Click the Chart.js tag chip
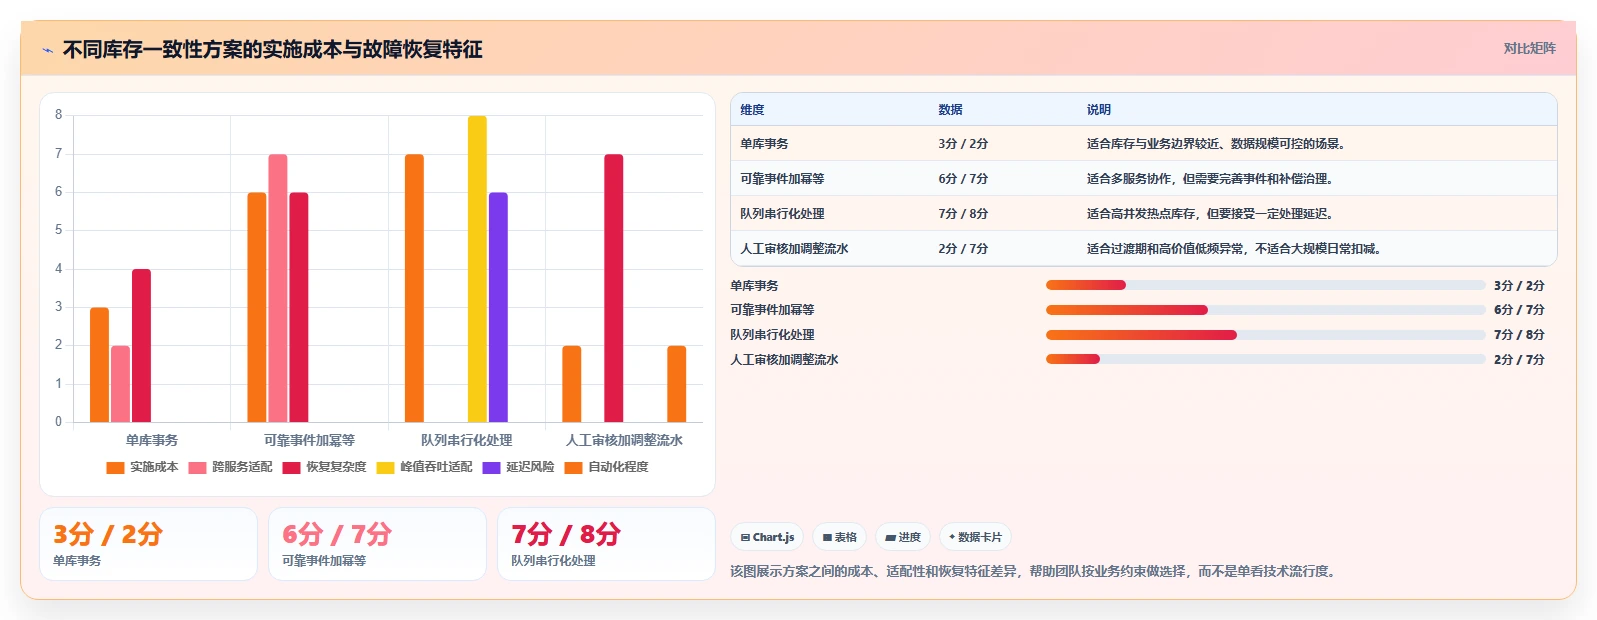 (767, 537)
